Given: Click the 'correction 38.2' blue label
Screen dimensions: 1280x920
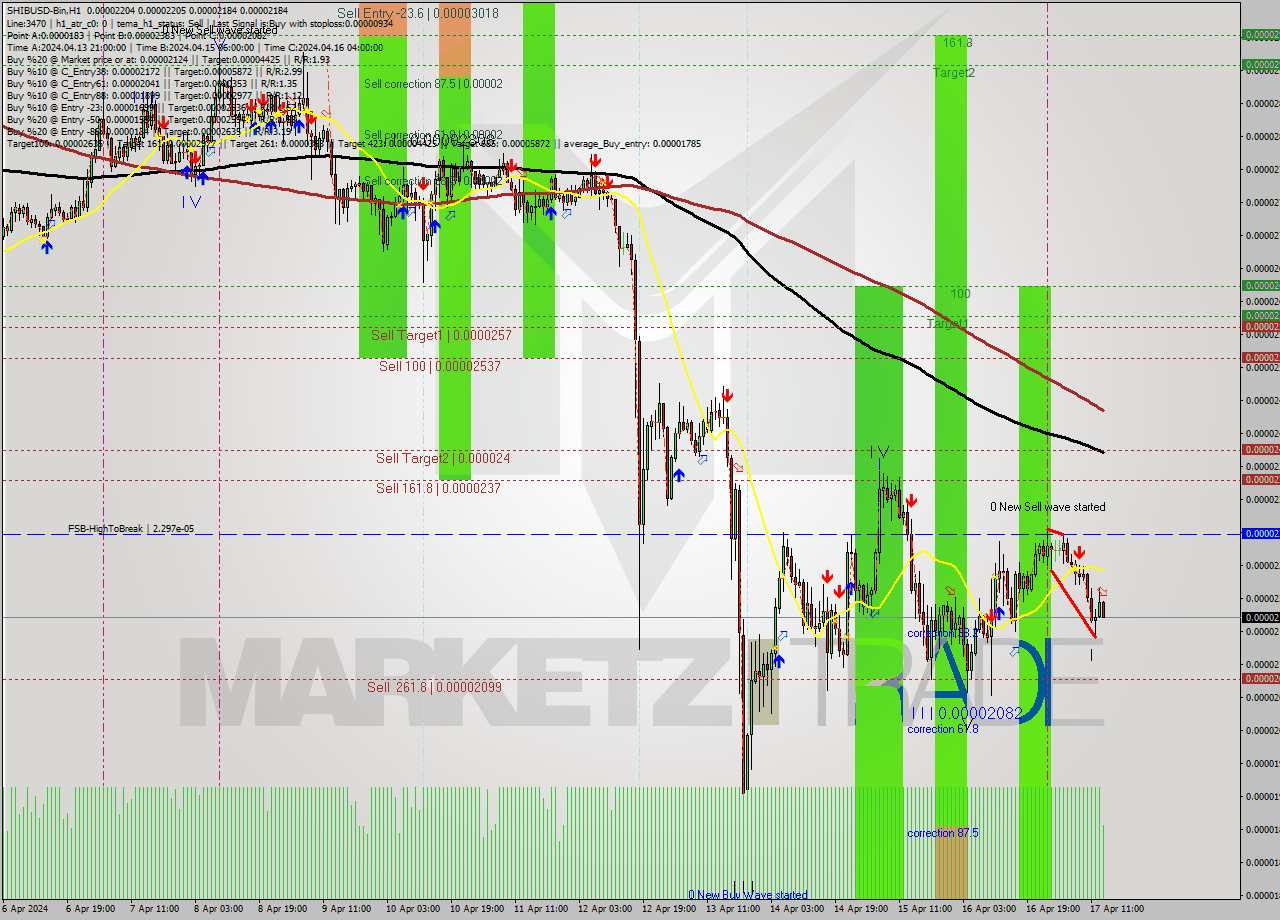Looking at the screenshot, I should pyautogui.click(x=943, y=633).
